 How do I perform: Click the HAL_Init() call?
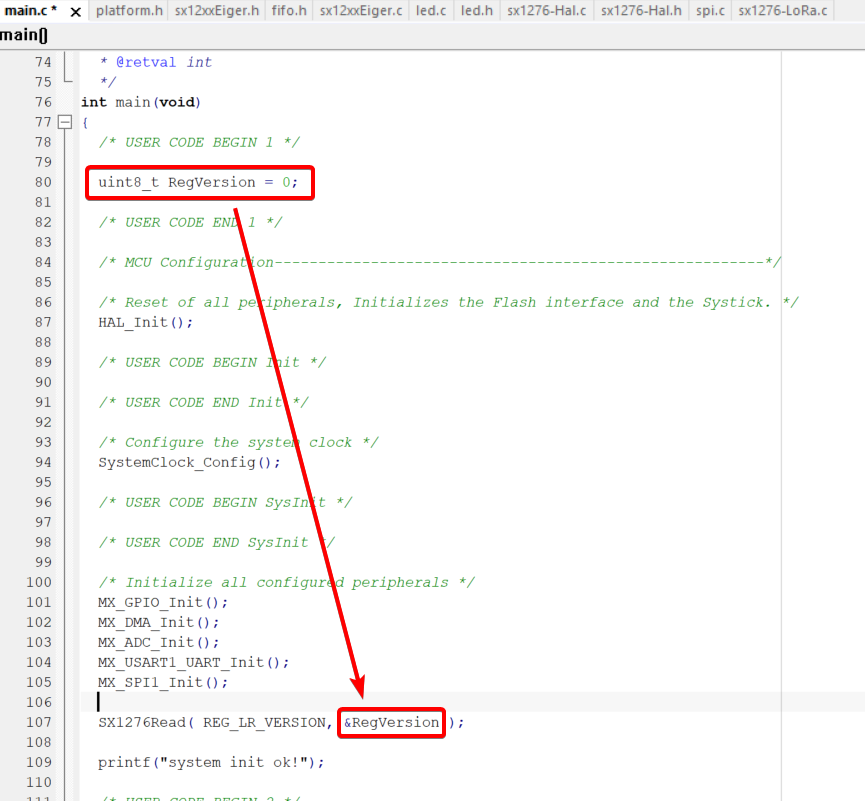coord(145,322)
